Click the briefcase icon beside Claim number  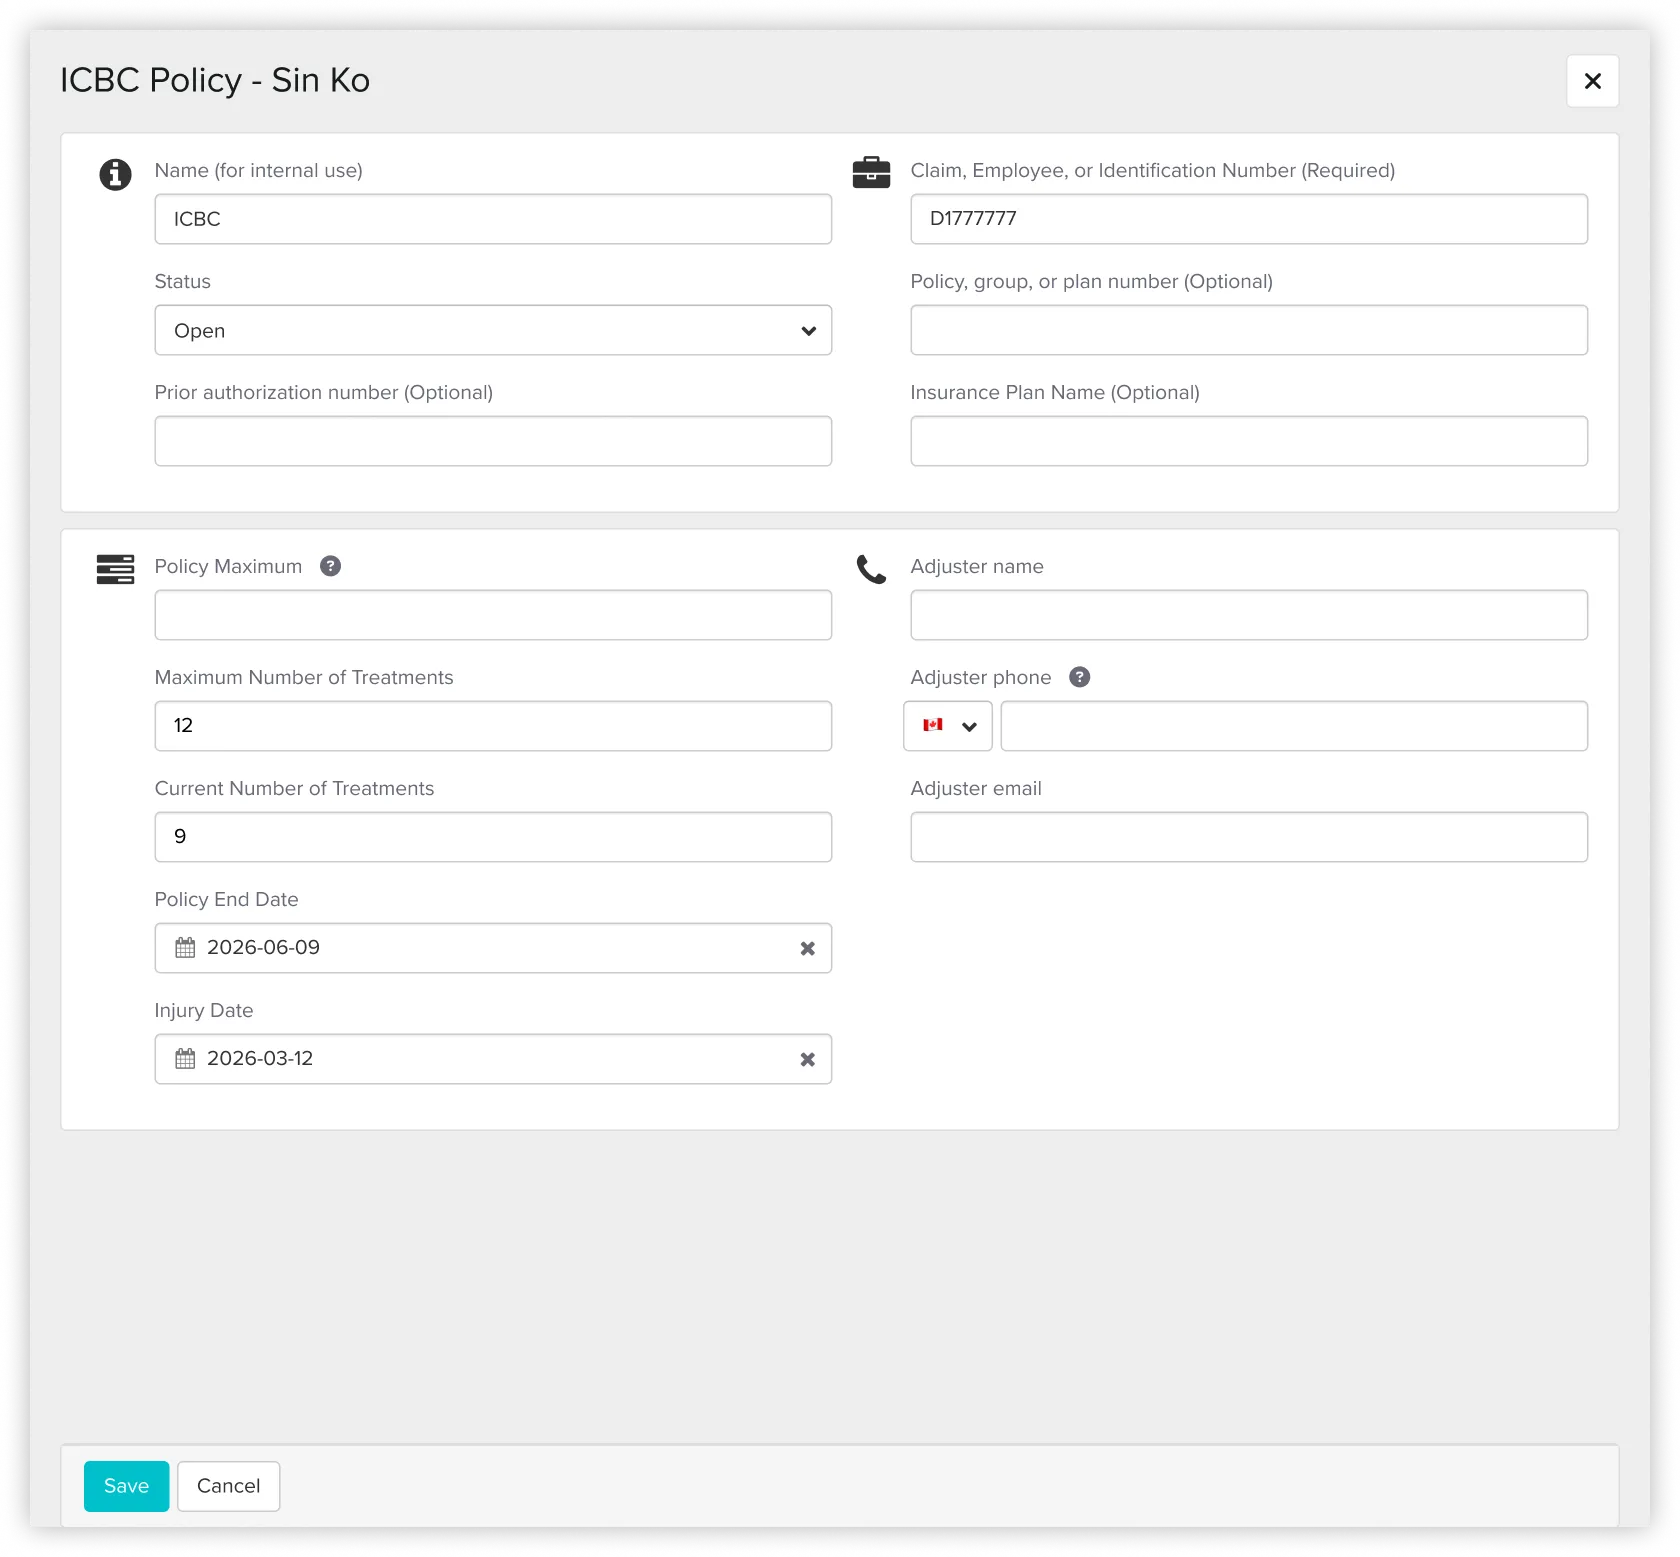click(x=871, y=172)
